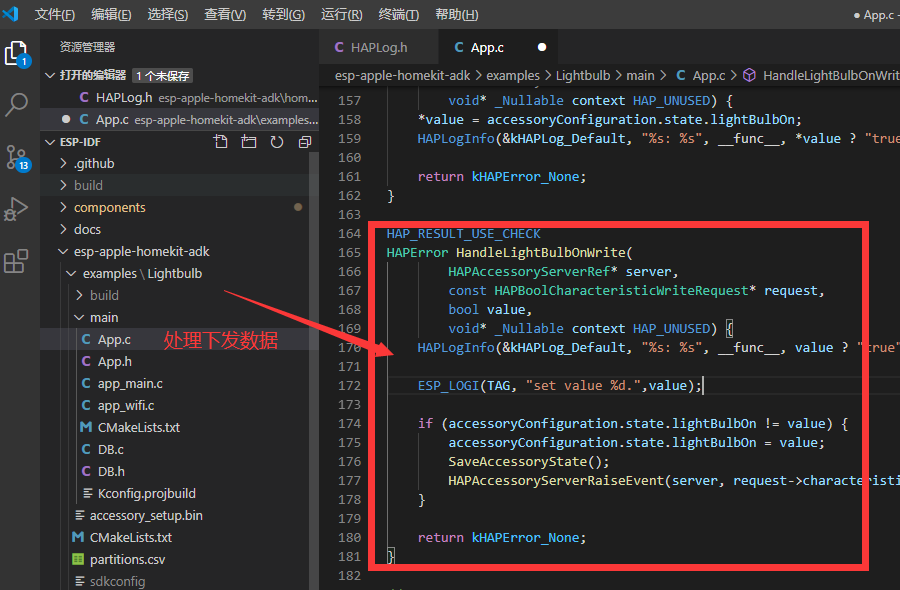This screenshot has height=590, width=900.
Task: Open the Explorer activity bar icon
Action: click(x=17, y=55)
